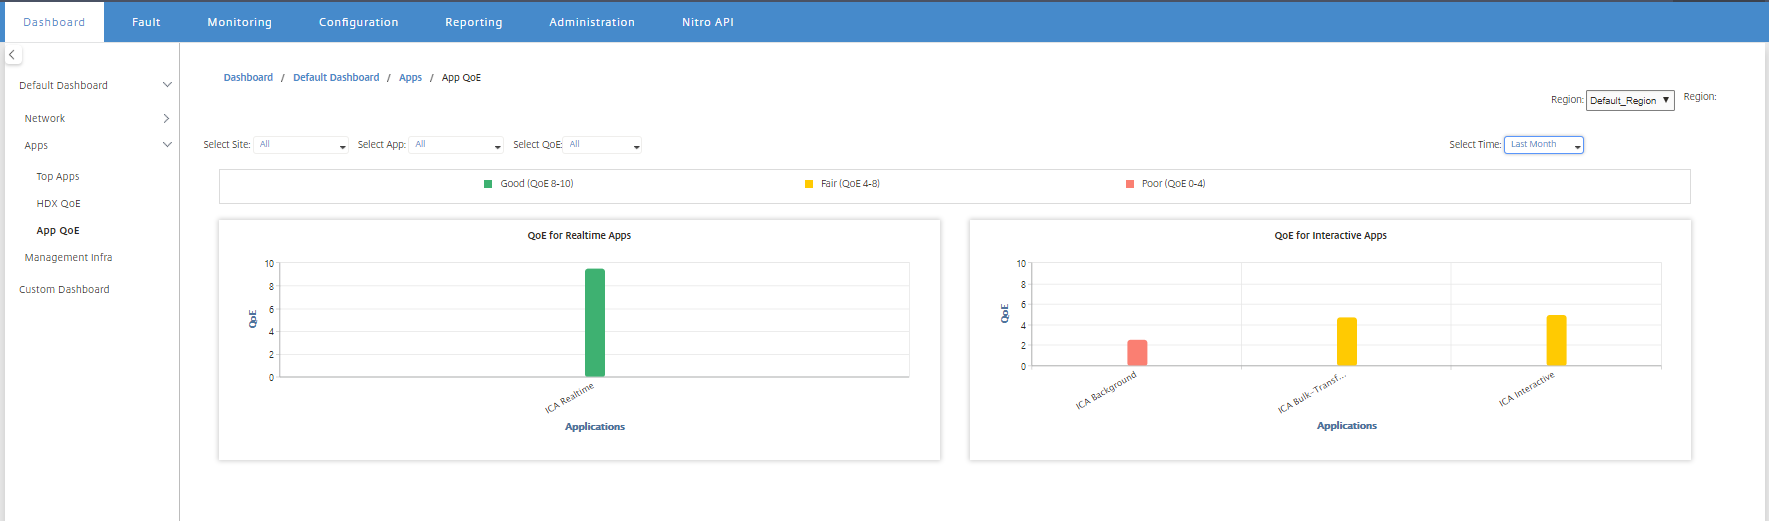Open the Monitoring tab
This screenshot has height=521, width=1769.
(x=239, y=22)
